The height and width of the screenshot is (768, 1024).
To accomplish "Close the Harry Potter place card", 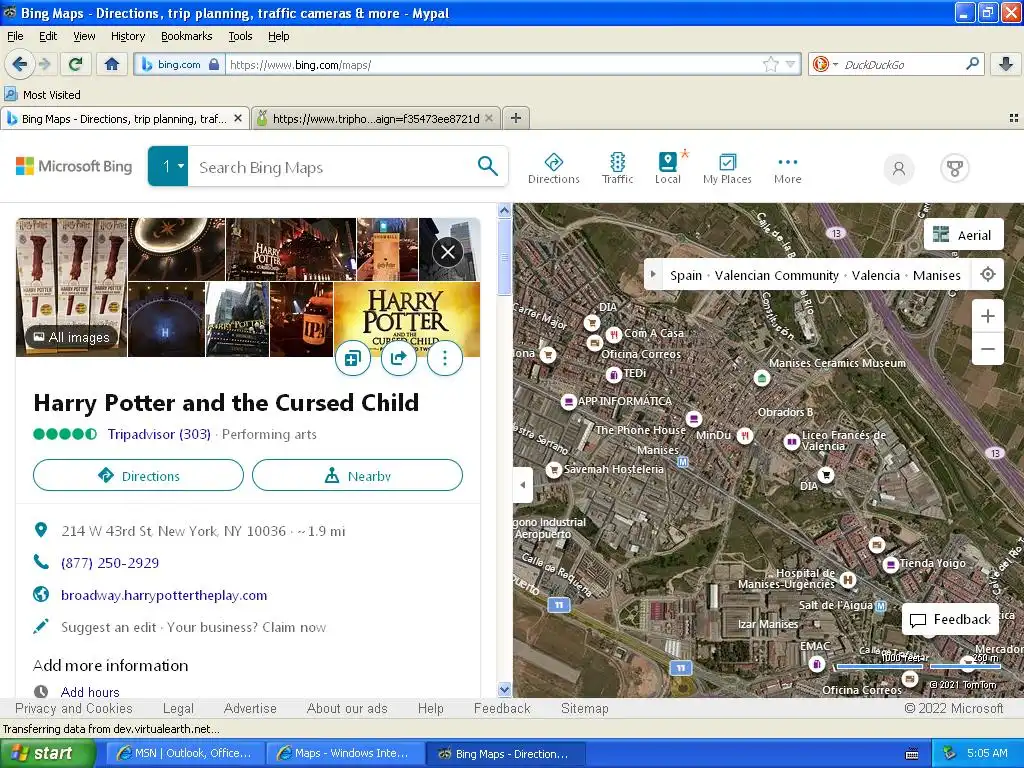I will (448, 251).
